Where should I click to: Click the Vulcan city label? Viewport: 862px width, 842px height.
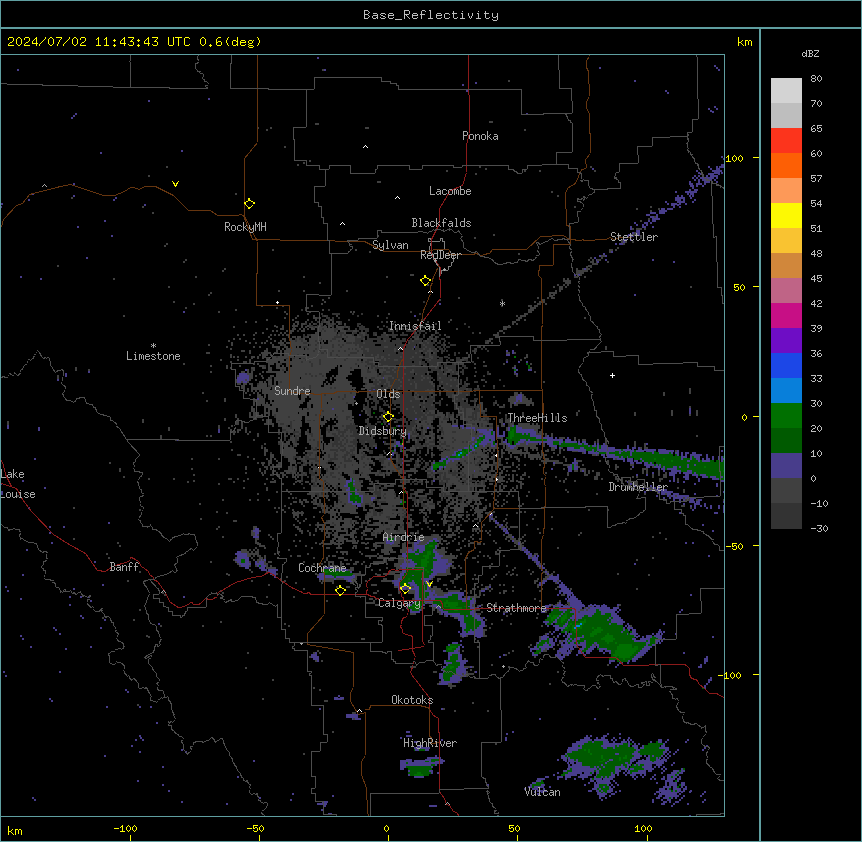(x=542, y=792)
